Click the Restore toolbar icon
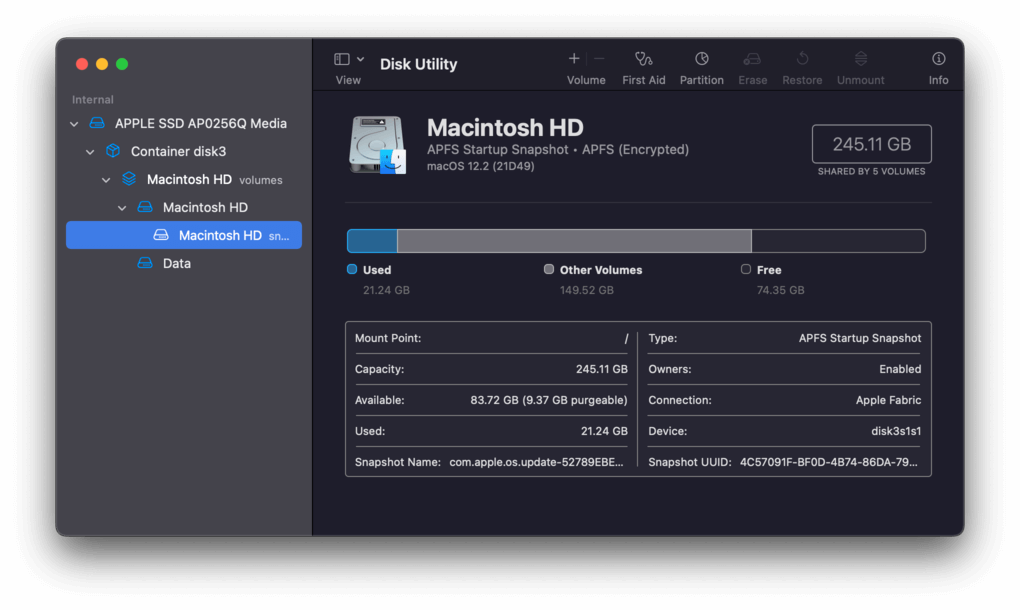1020x610 pixels. (802, 59)
